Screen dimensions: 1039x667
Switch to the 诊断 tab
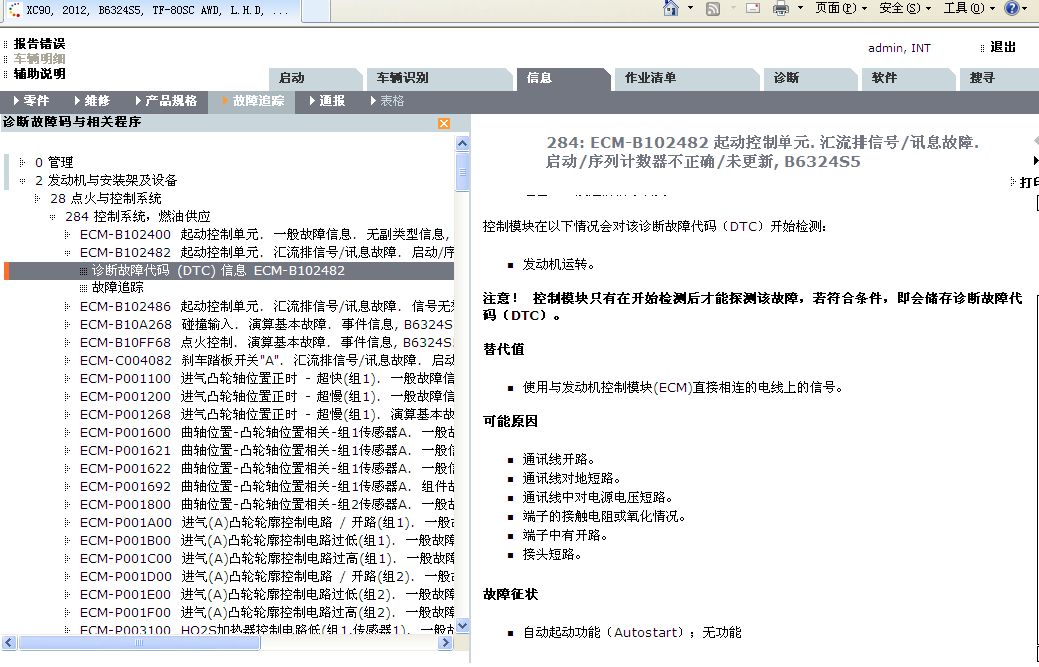click(x=786, y=78)
